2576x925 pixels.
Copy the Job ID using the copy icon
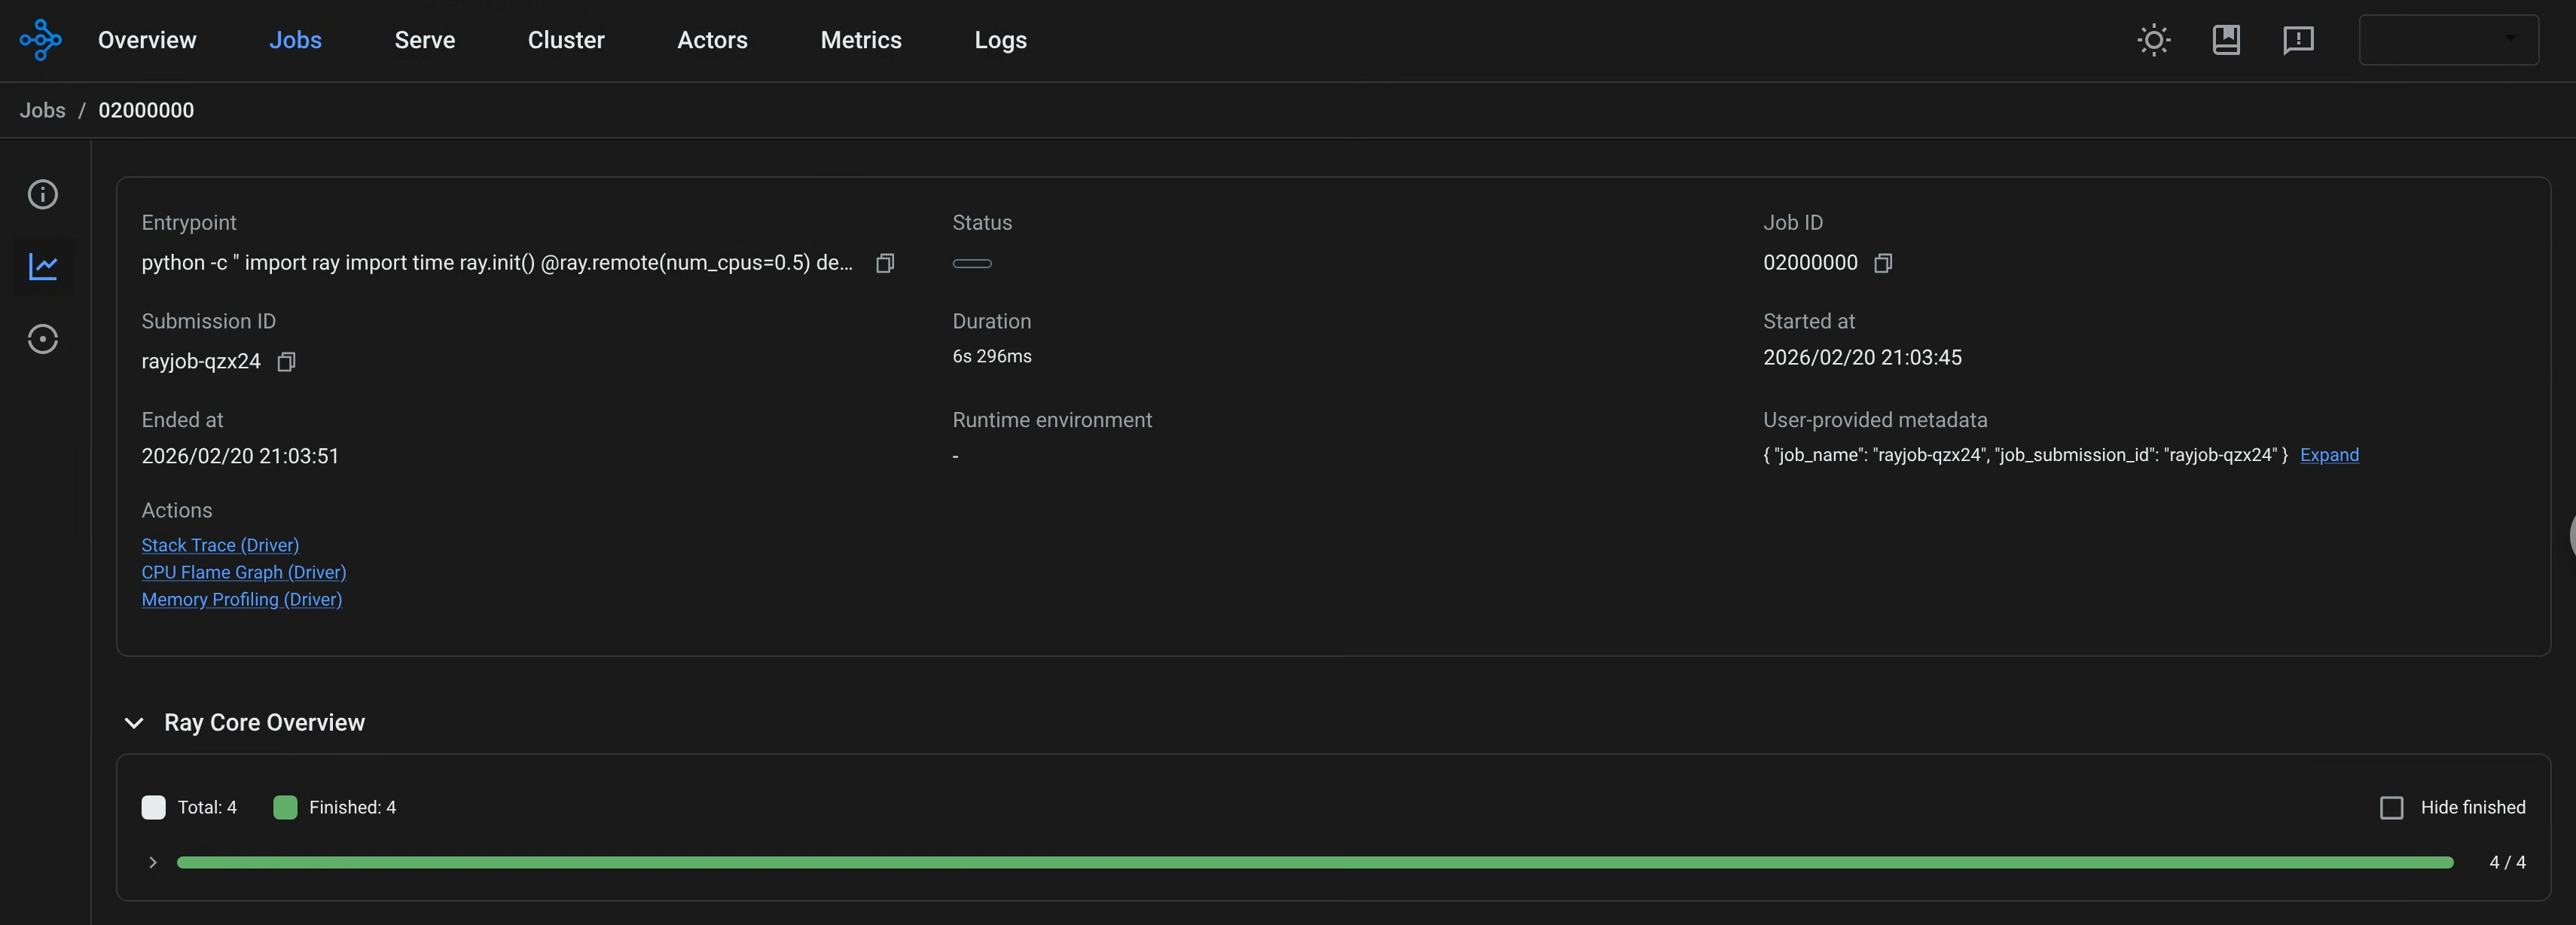coord(1883,263)
